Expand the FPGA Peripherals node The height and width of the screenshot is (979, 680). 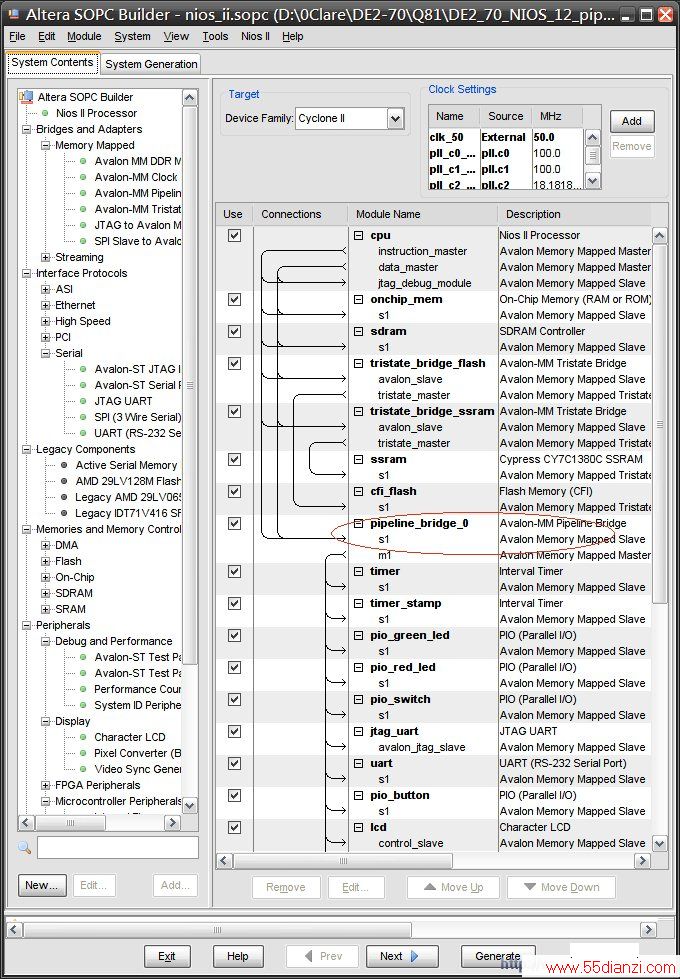click(46, 785)
